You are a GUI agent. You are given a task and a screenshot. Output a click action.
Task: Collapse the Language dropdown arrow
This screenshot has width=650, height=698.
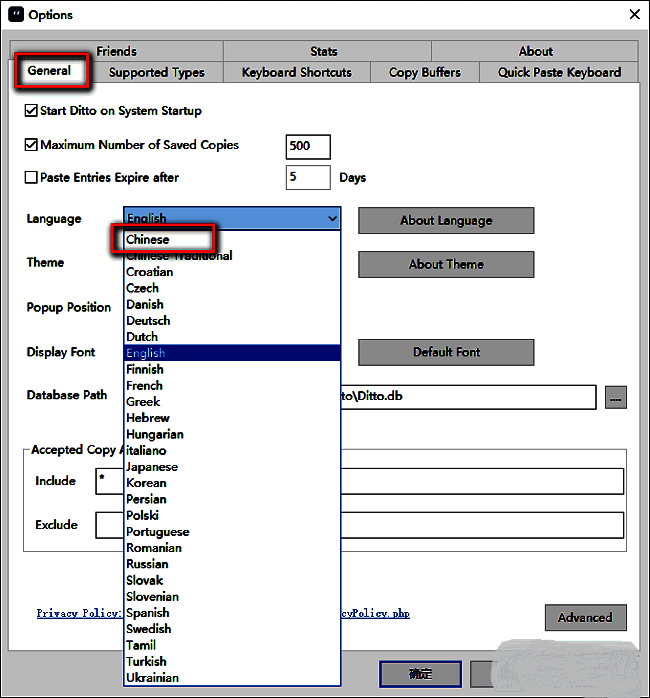(x=331, y=218)
